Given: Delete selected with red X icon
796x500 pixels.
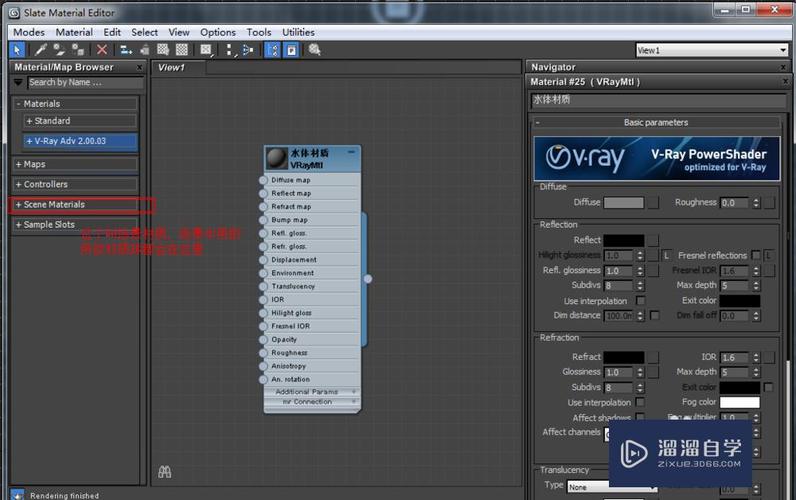Looking at the screenshot, I should (x=102, y=50).
